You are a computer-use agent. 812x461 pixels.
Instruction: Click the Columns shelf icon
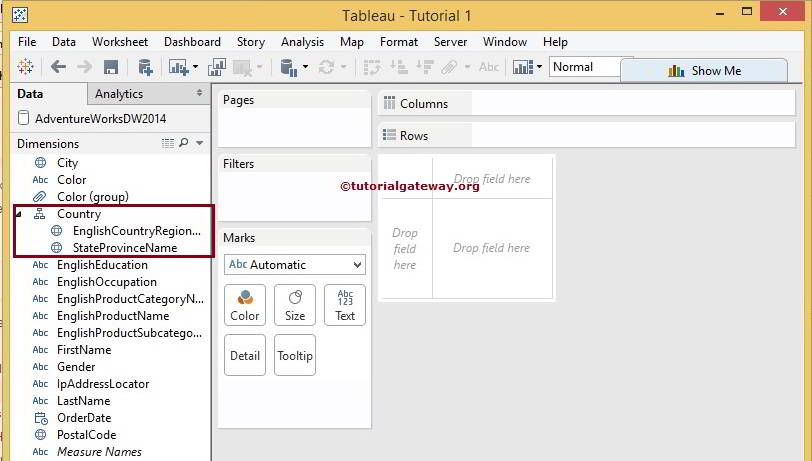tap(389, 103)
